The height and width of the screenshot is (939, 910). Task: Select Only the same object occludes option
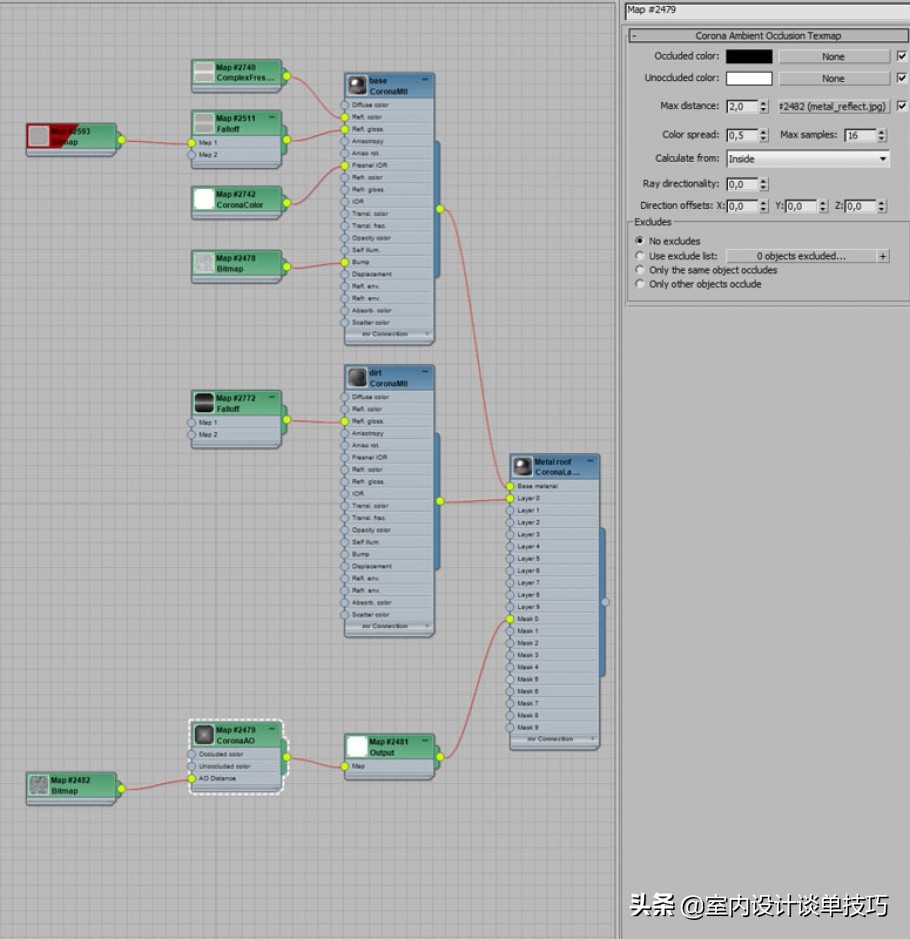tap(639, 270)
